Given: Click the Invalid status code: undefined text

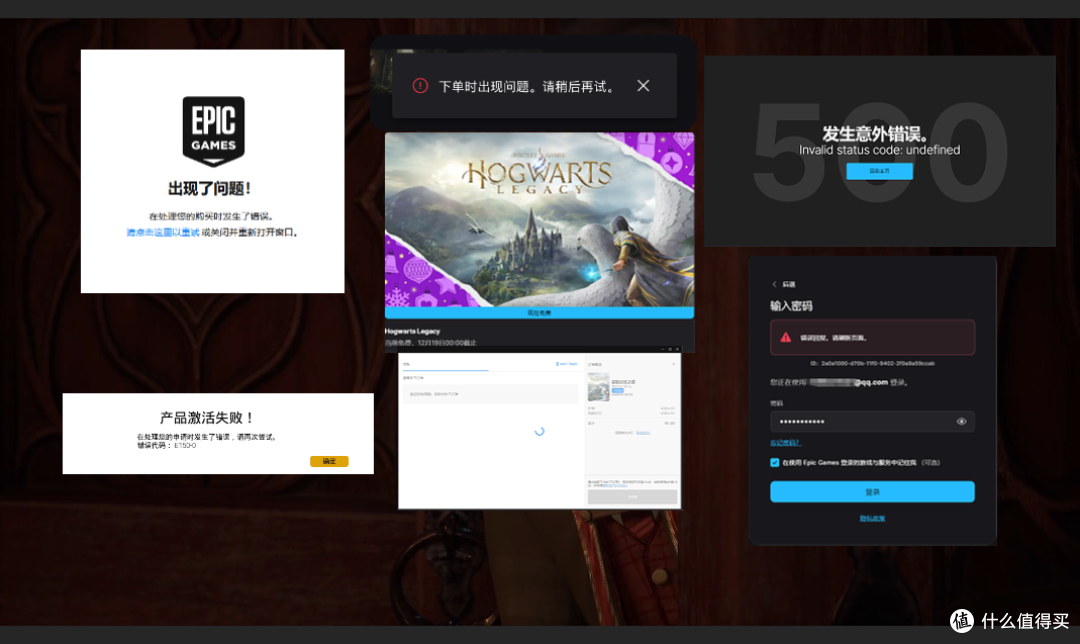Looking at the screenshot, I should click(x=880, y=150).
